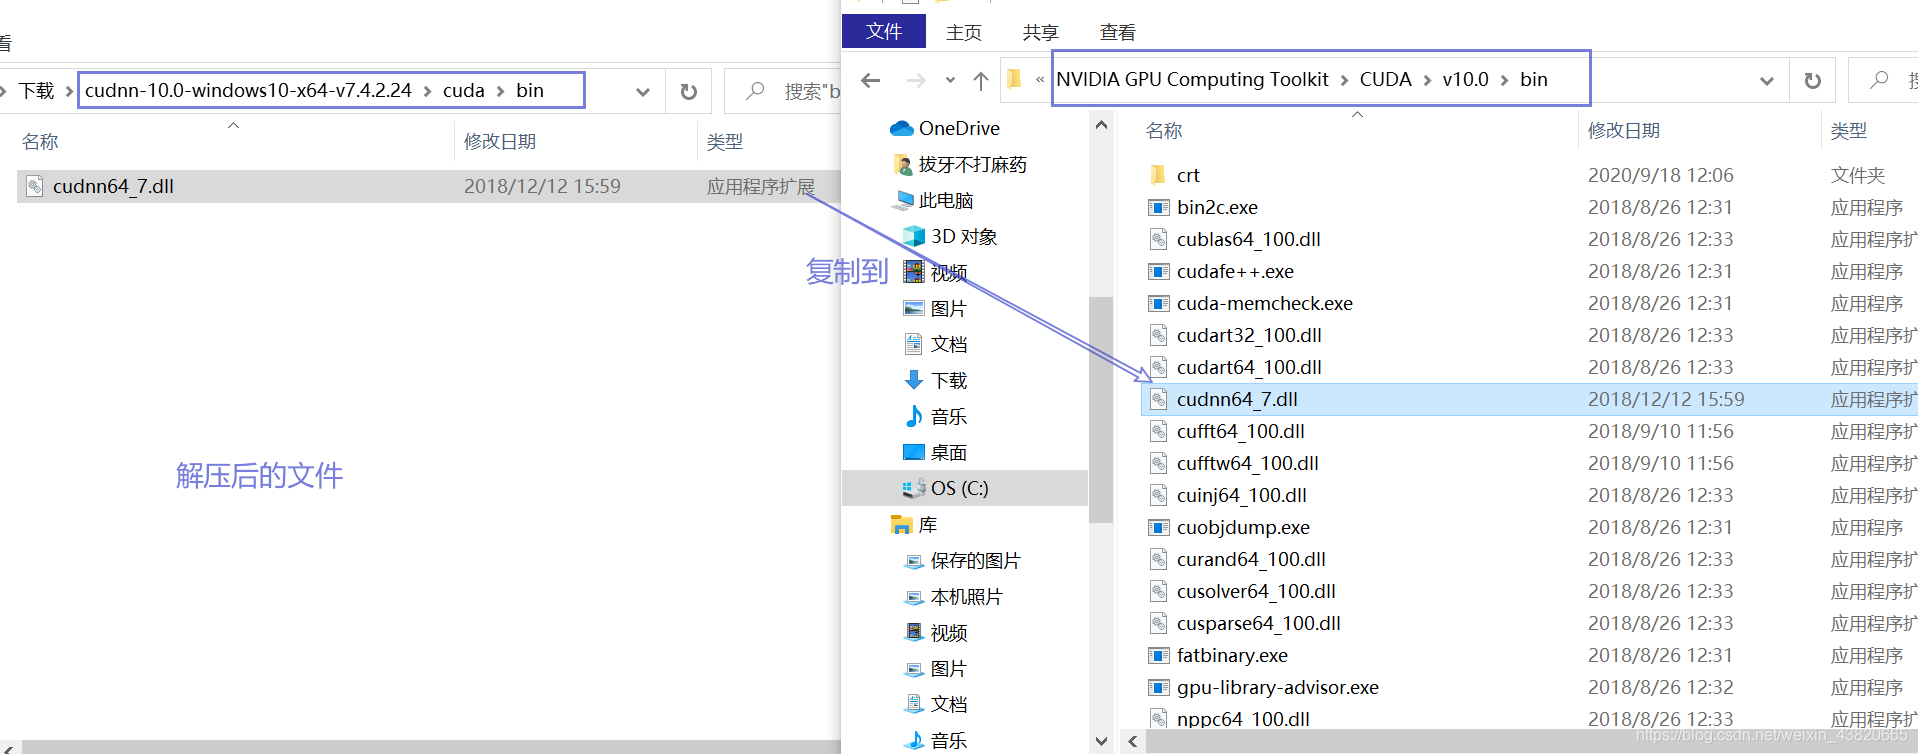Viewport: 1918px width, 754px height.
Task: Click the cudnn-10.0-windows10-x64-v7.4.2.24 breadcrumb
Action: (x=248, y=90)
